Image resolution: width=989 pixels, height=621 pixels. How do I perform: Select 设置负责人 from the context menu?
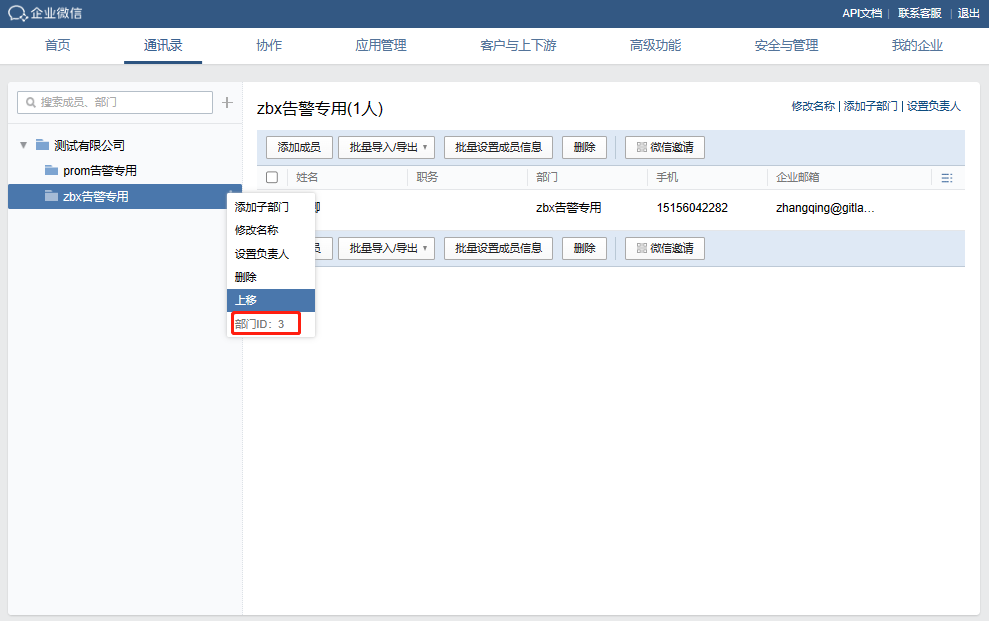pos(262,254)
